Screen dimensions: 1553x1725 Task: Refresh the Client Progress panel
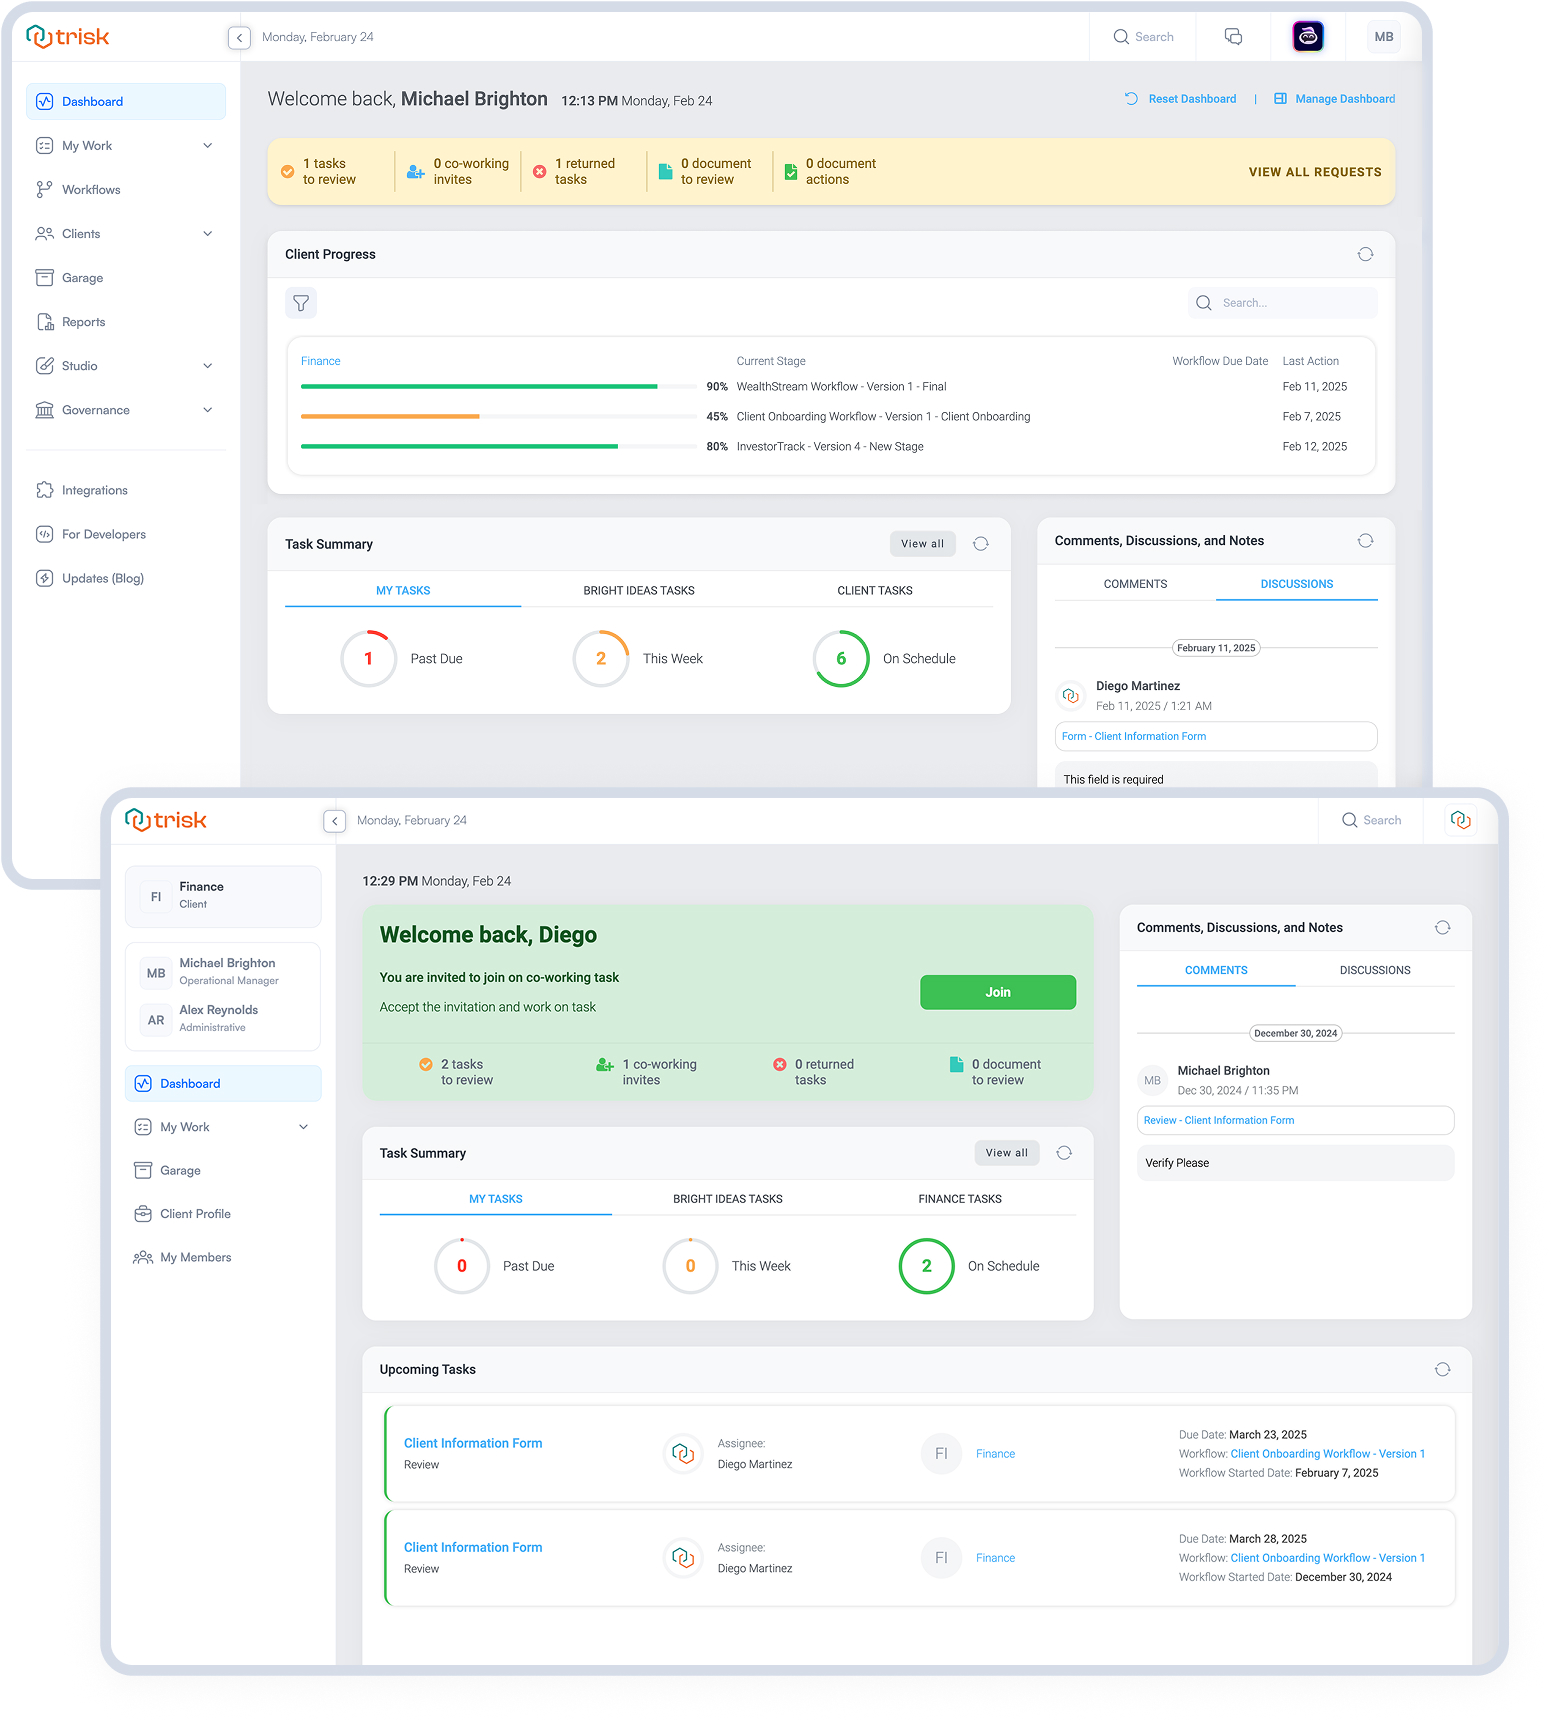coord(1365,254)
